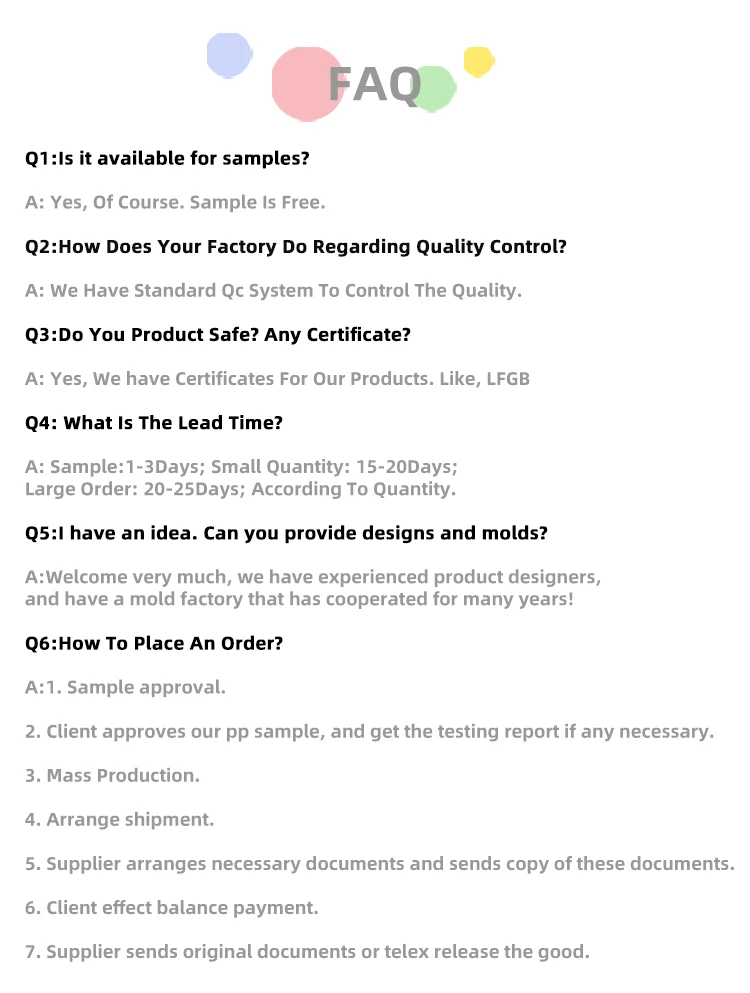
Task: Click the Standard Qc System answer
Action: pos(273,290)
